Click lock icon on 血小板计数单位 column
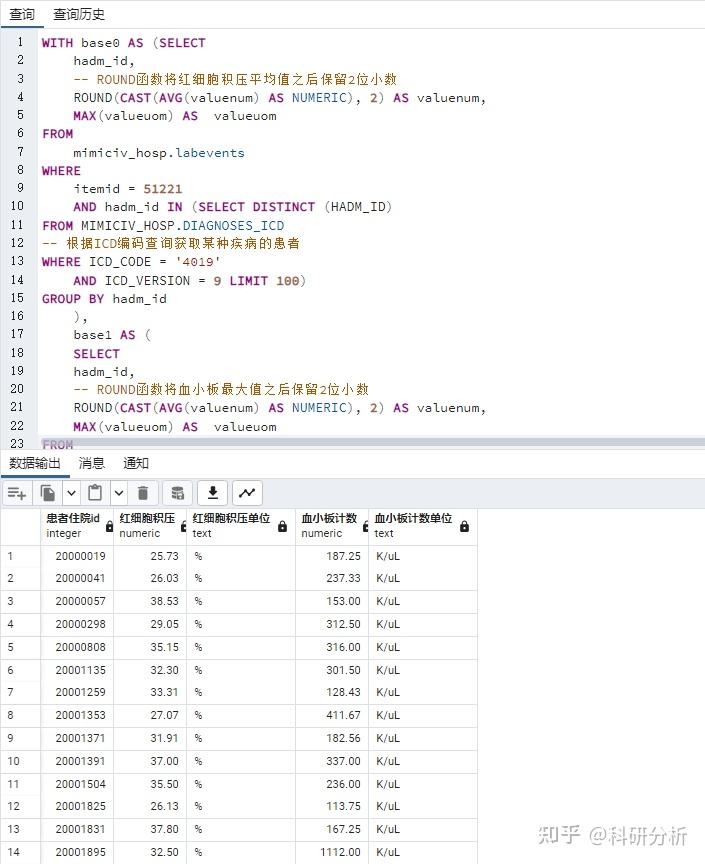Image resolution: width=705 pixels, height=864 pixels. click(464, 527)
